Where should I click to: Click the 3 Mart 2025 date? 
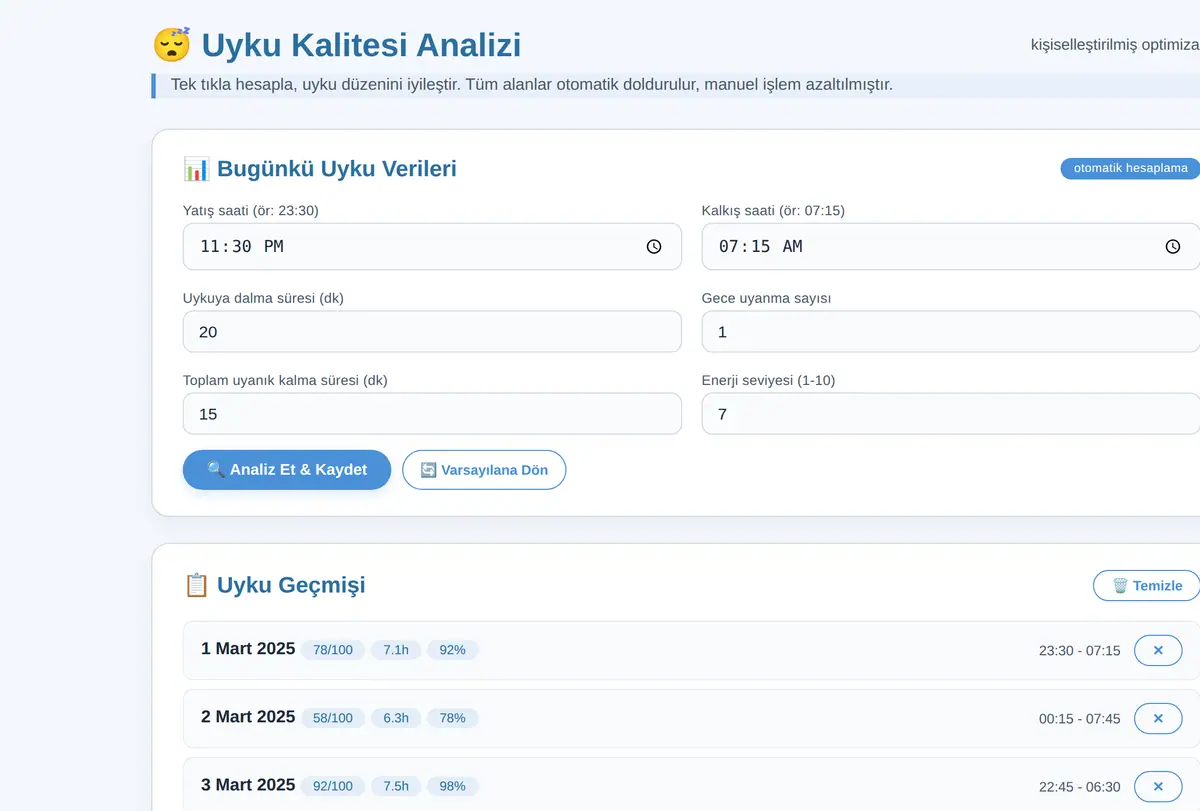[x=248, y=785]
